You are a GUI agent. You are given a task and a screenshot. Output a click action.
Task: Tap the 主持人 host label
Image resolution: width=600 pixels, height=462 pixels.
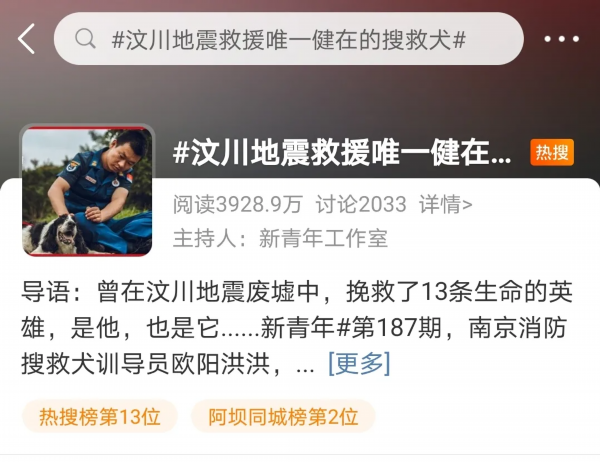click(210, 239)
